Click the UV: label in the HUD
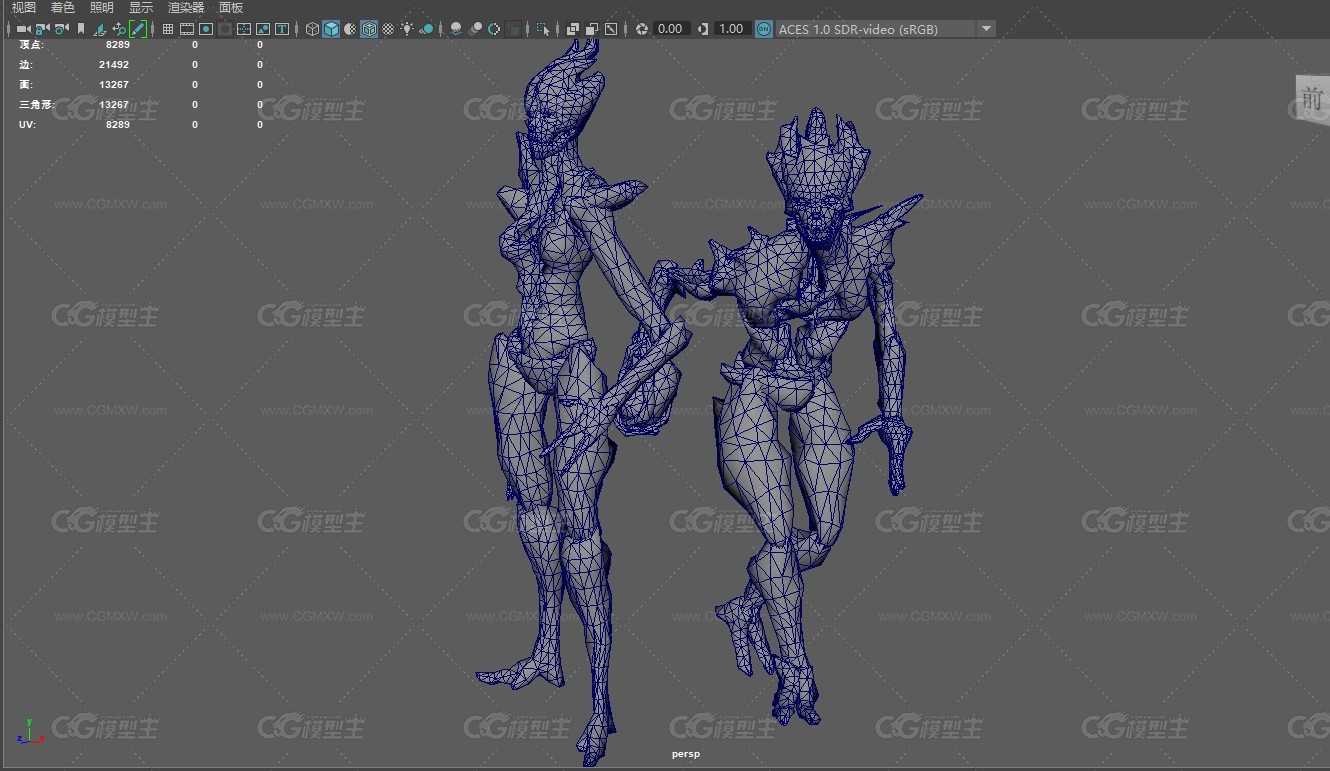The image size is (1330, 771). point(26,124)
